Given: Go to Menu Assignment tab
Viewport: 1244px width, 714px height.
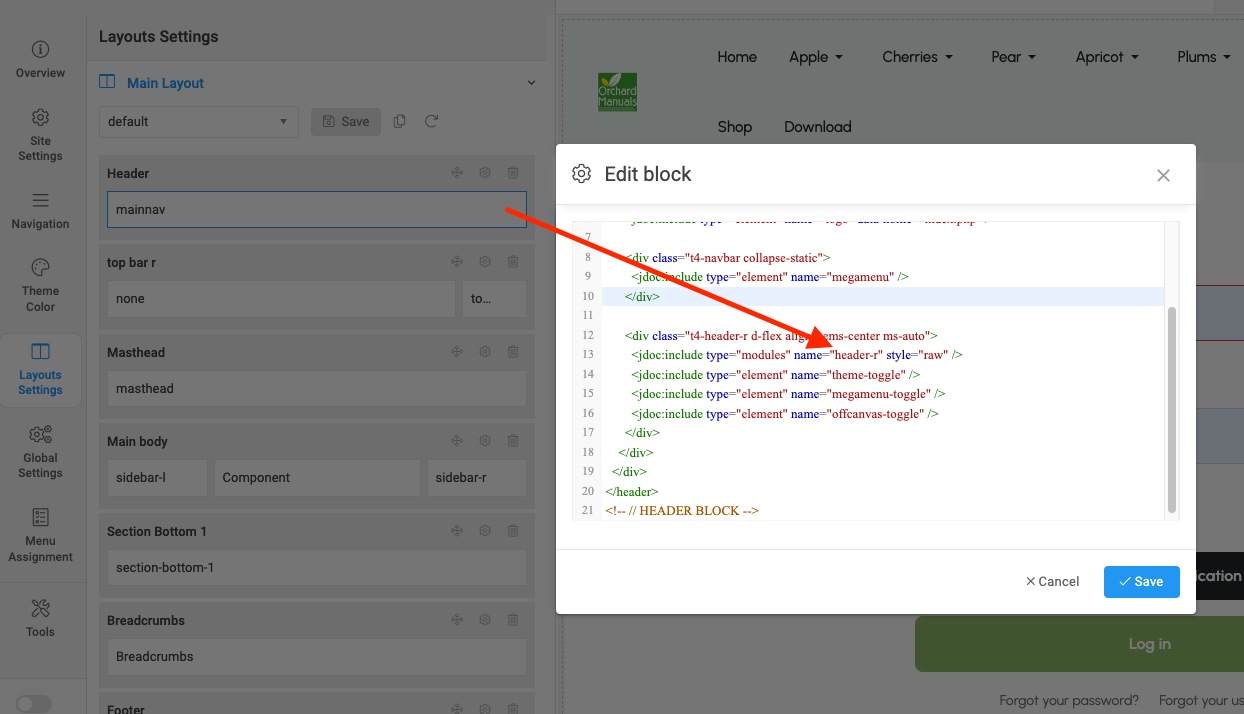Looking at the screenshot, I should (40, 535).
